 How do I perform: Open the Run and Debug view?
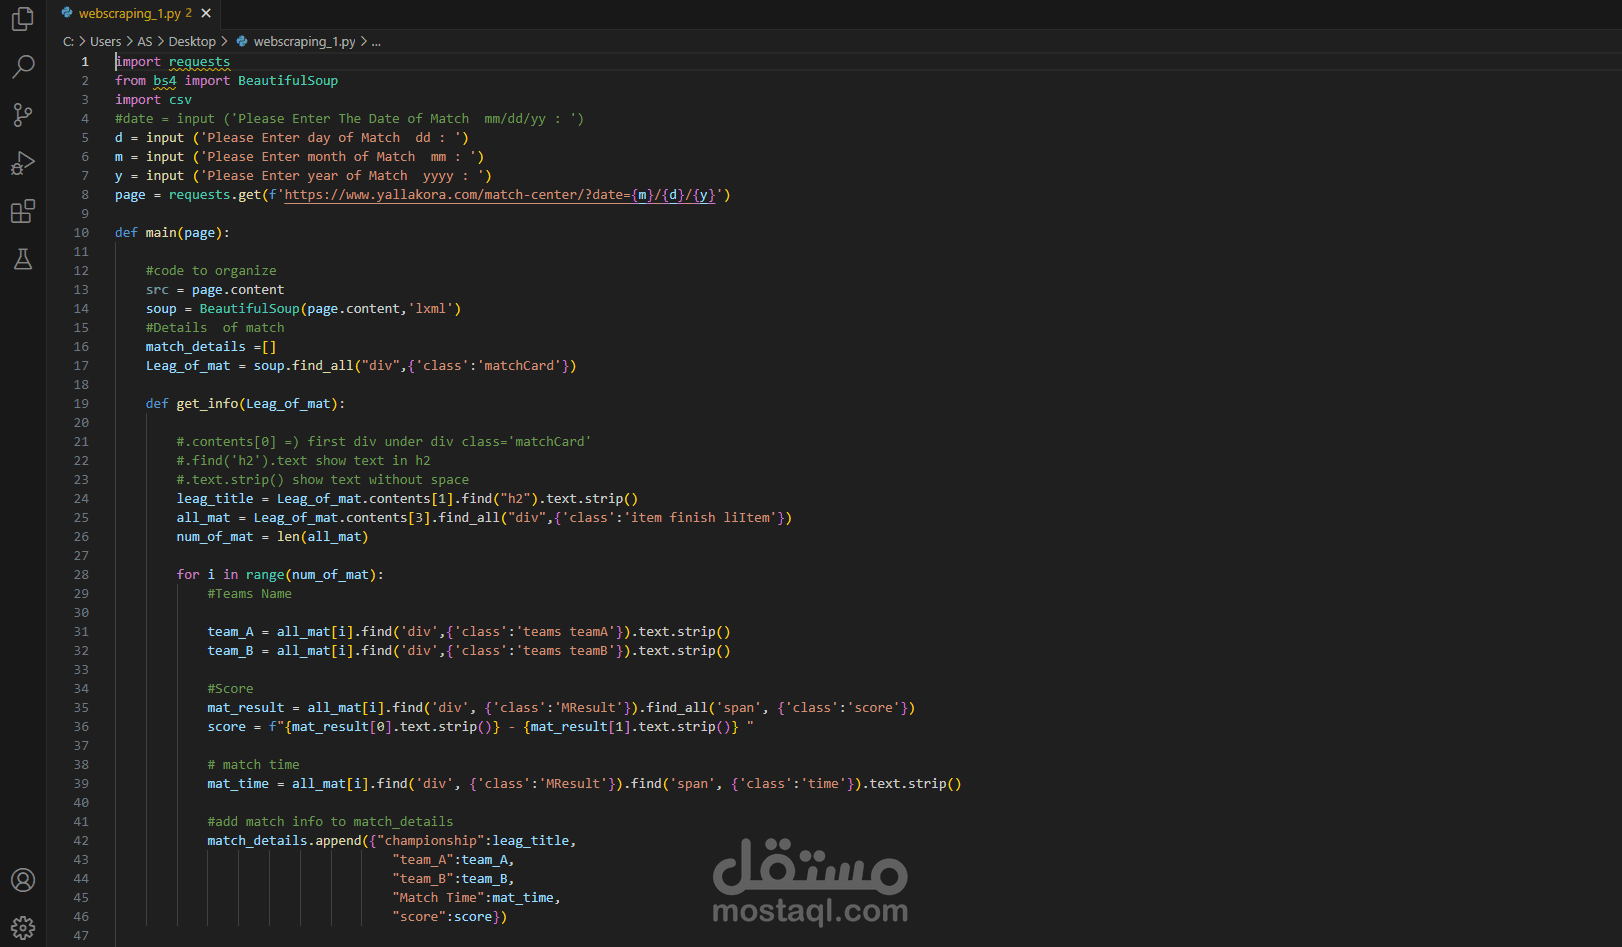[x=22, y=163]
